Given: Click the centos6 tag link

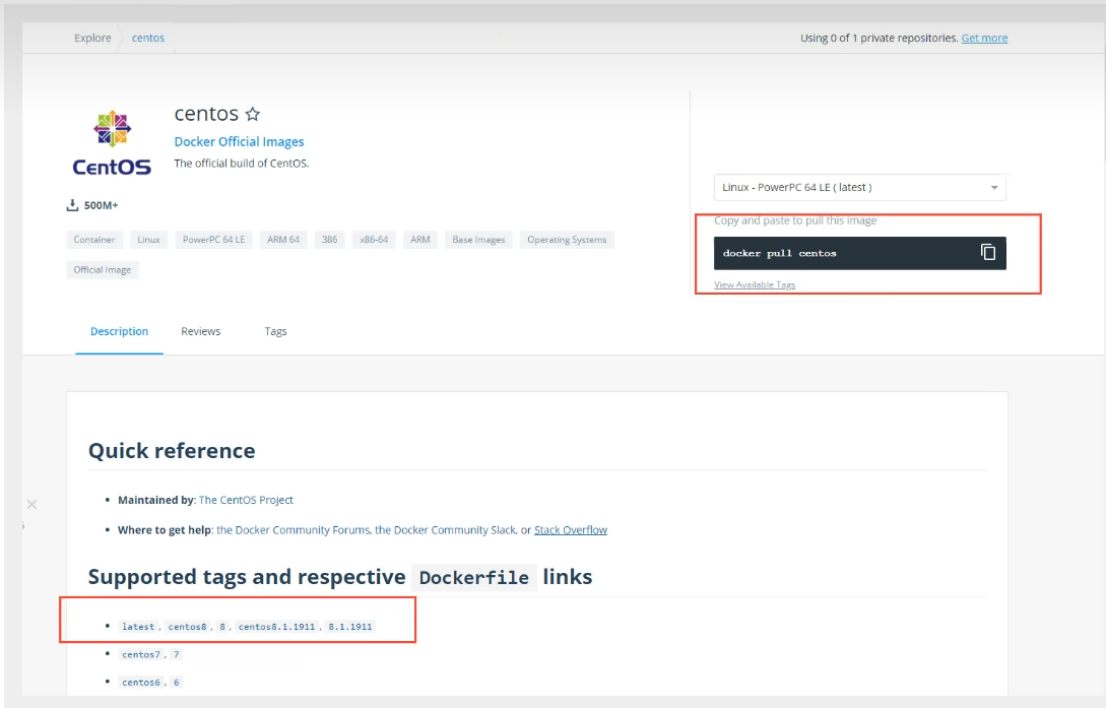Looking at the screenshot, I should pos(141,682).
